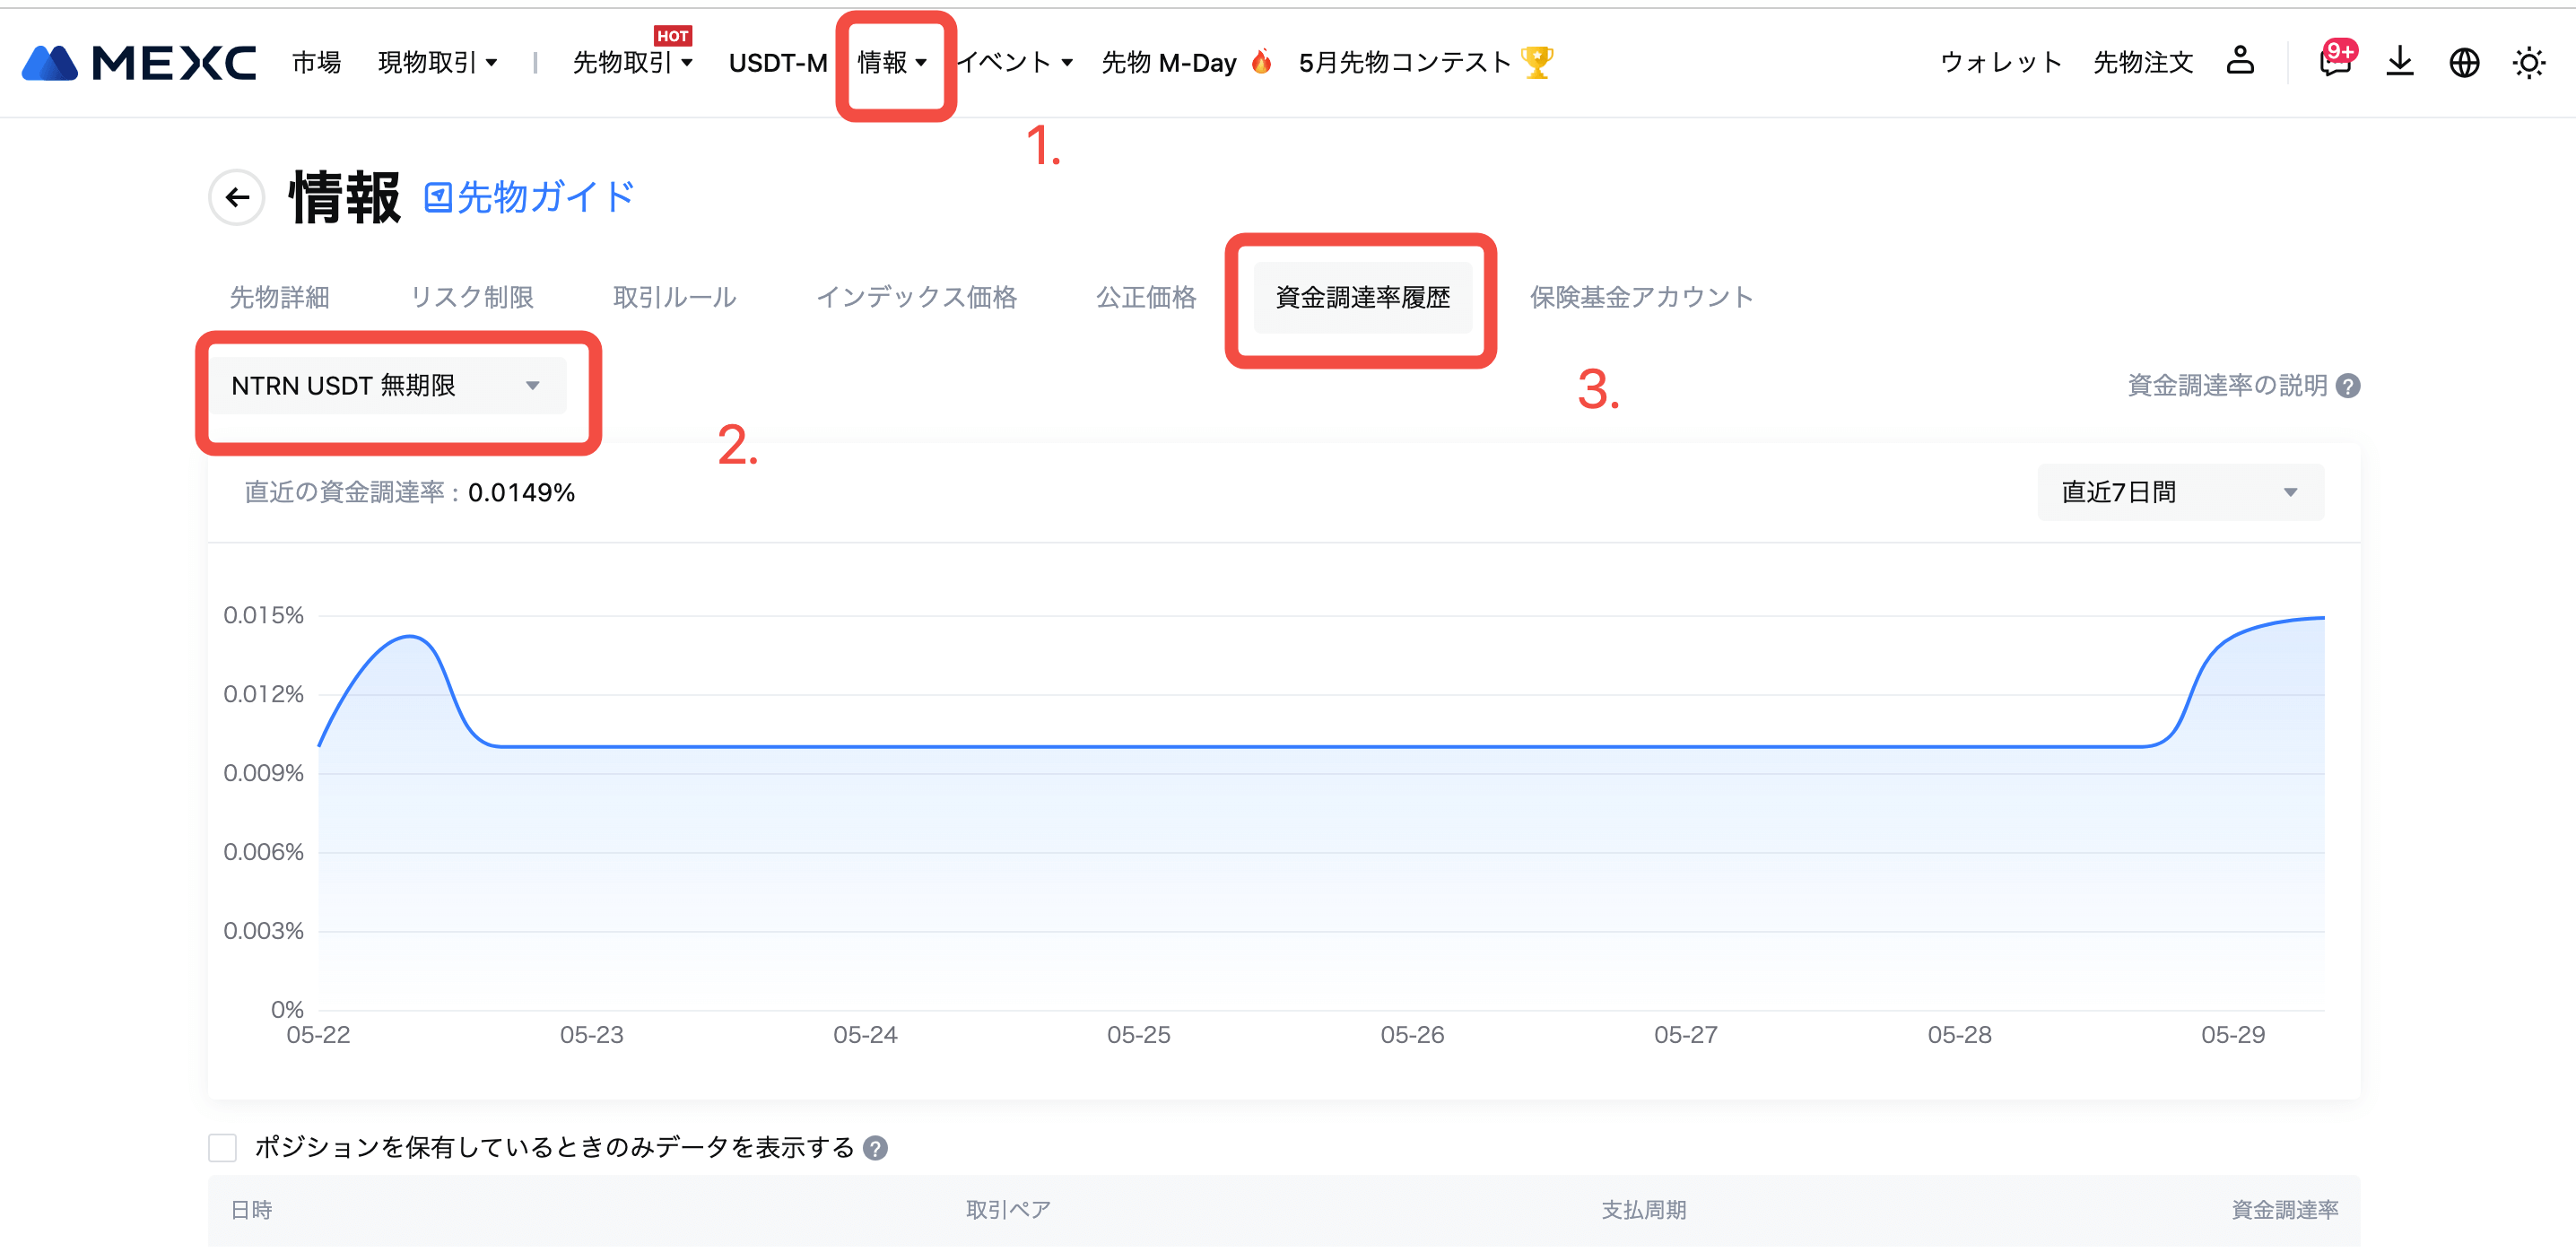This screenshot has height=1252, width=2576.
Task: Click the MEXC logo
Action: pyautogui.click(x=139, y=63)
